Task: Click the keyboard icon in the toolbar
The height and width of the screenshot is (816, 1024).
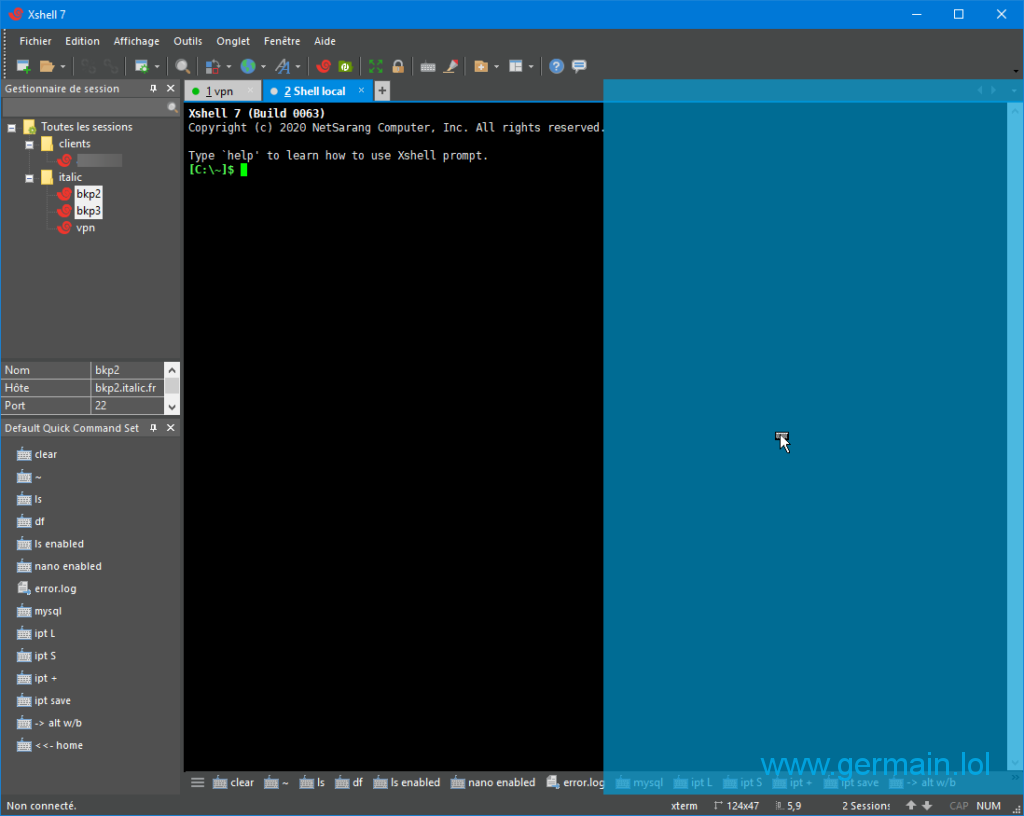Action: [428, 66]
